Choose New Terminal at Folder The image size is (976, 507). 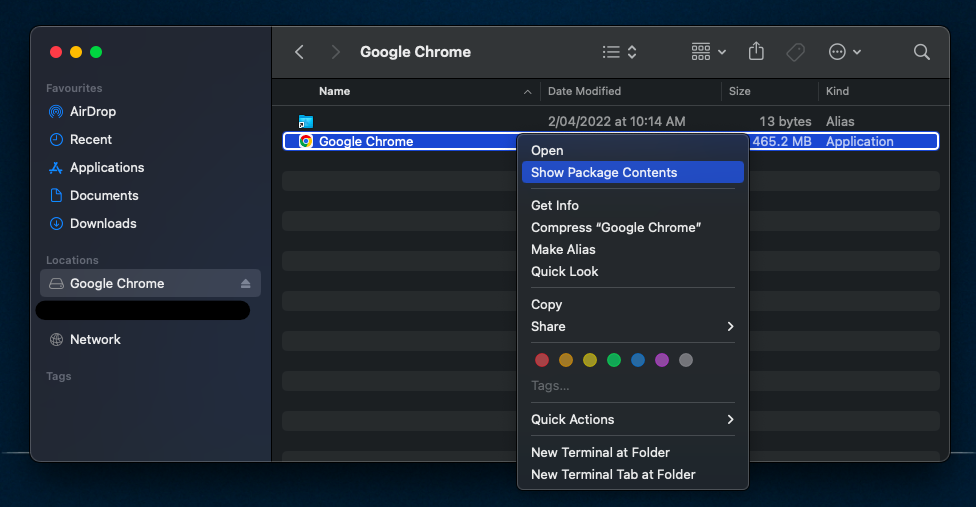click(x=632, y=452)
